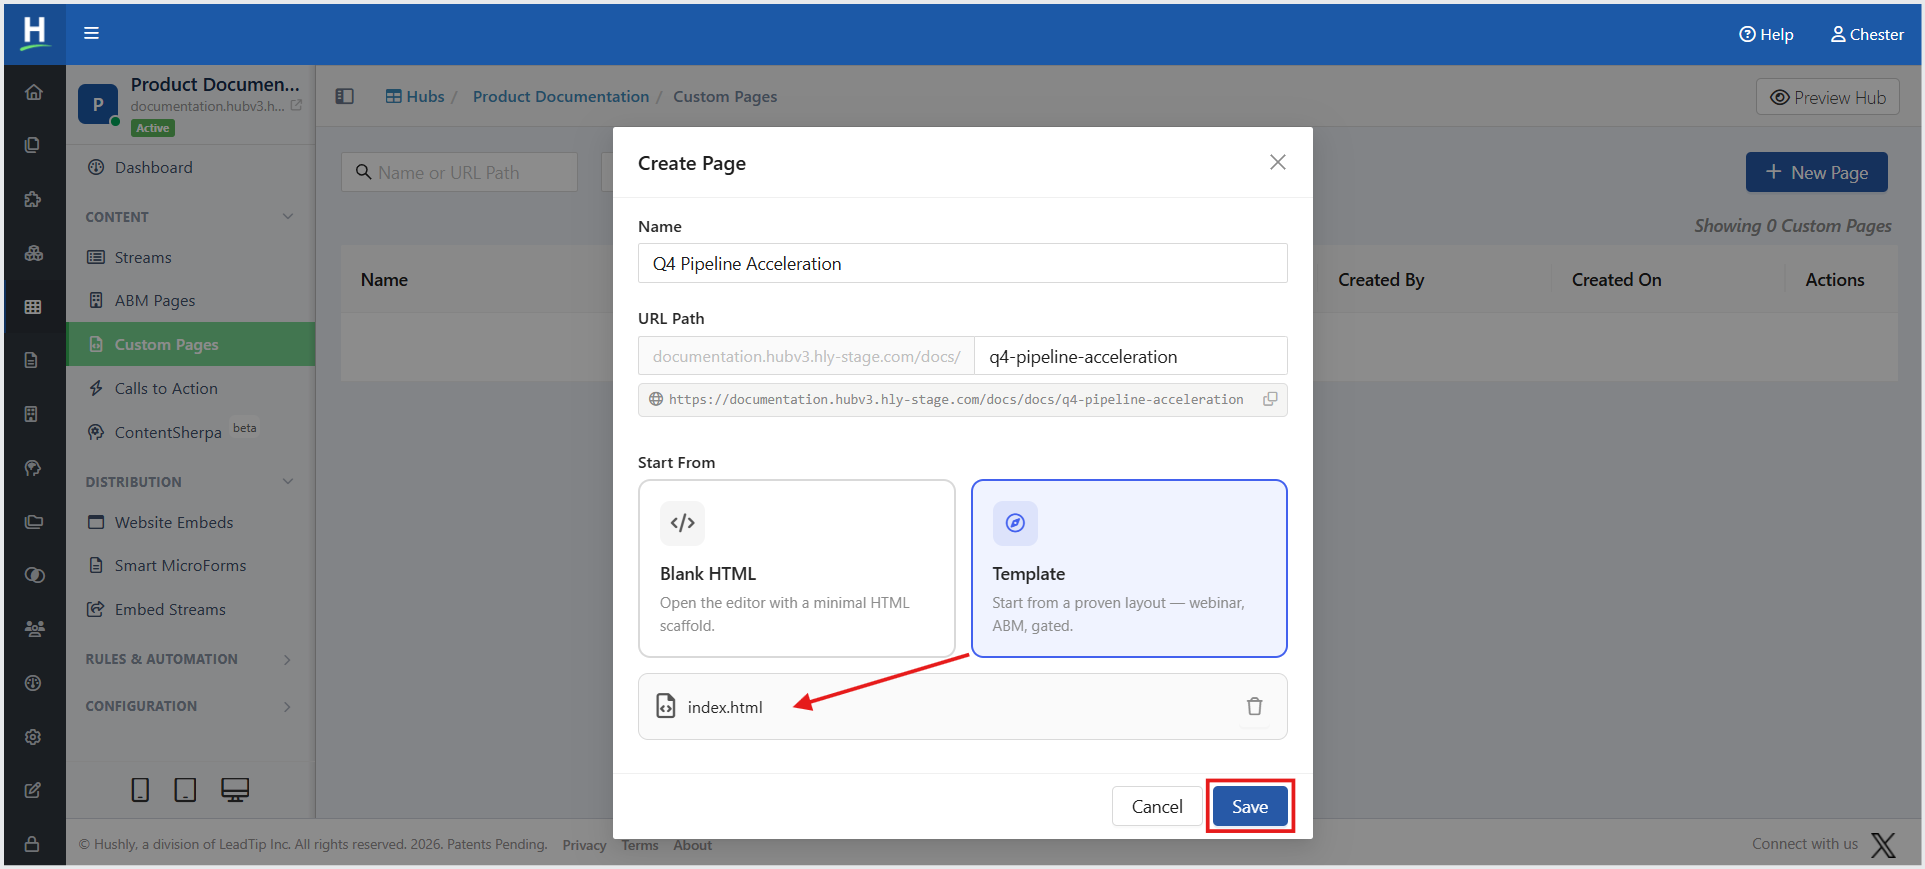Click the Created By column header

pyautogui.click(x=1381, y=280)
